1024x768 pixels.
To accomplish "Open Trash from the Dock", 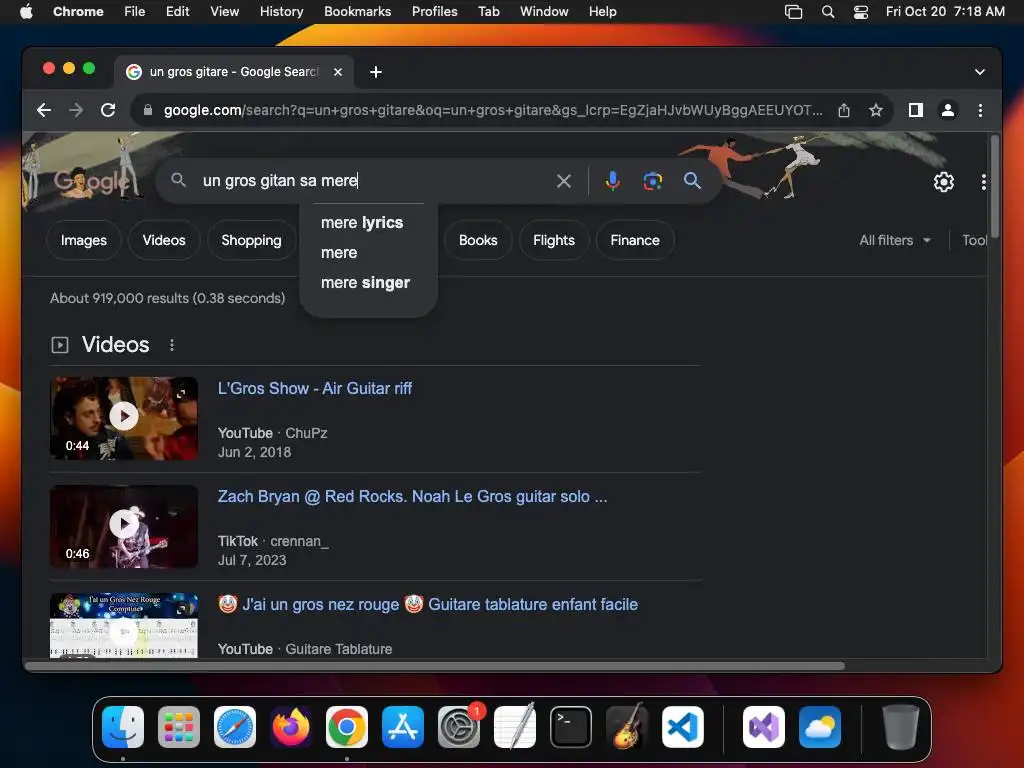I will tap(901, 727).
